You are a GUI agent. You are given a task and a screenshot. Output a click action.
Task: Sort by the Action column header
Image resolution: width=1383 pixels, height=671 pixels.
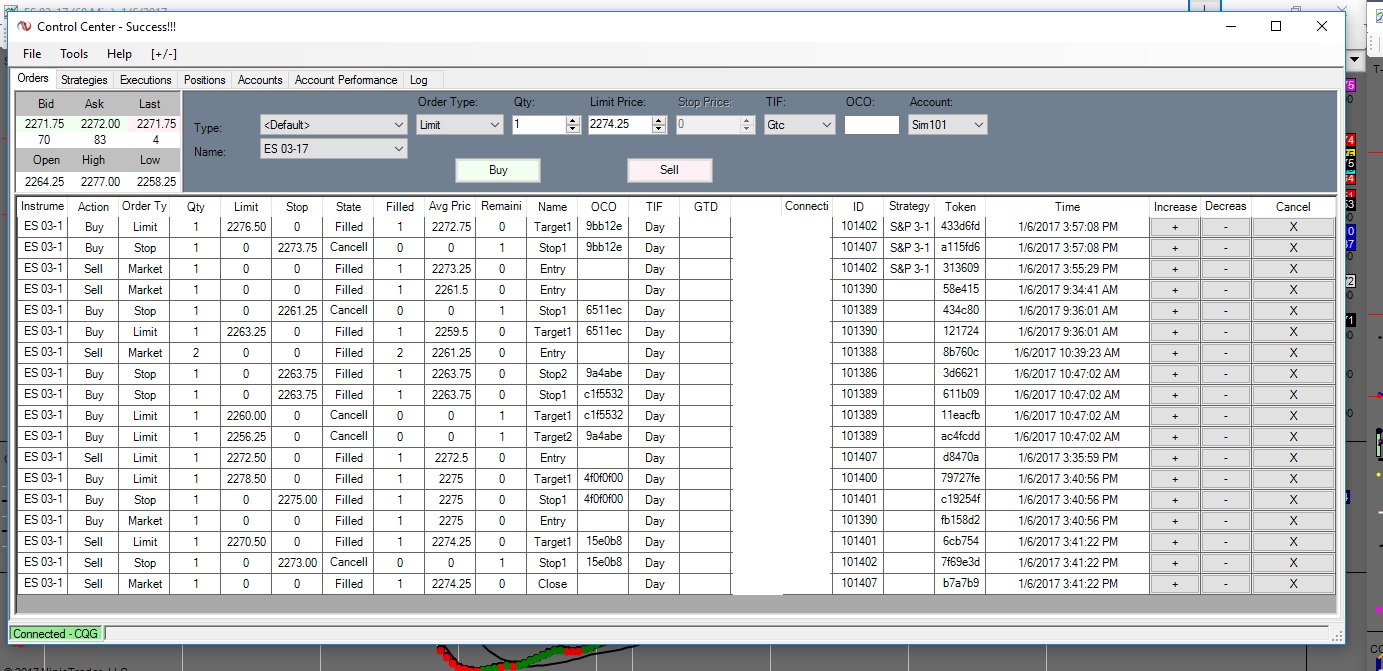[93, 206]
